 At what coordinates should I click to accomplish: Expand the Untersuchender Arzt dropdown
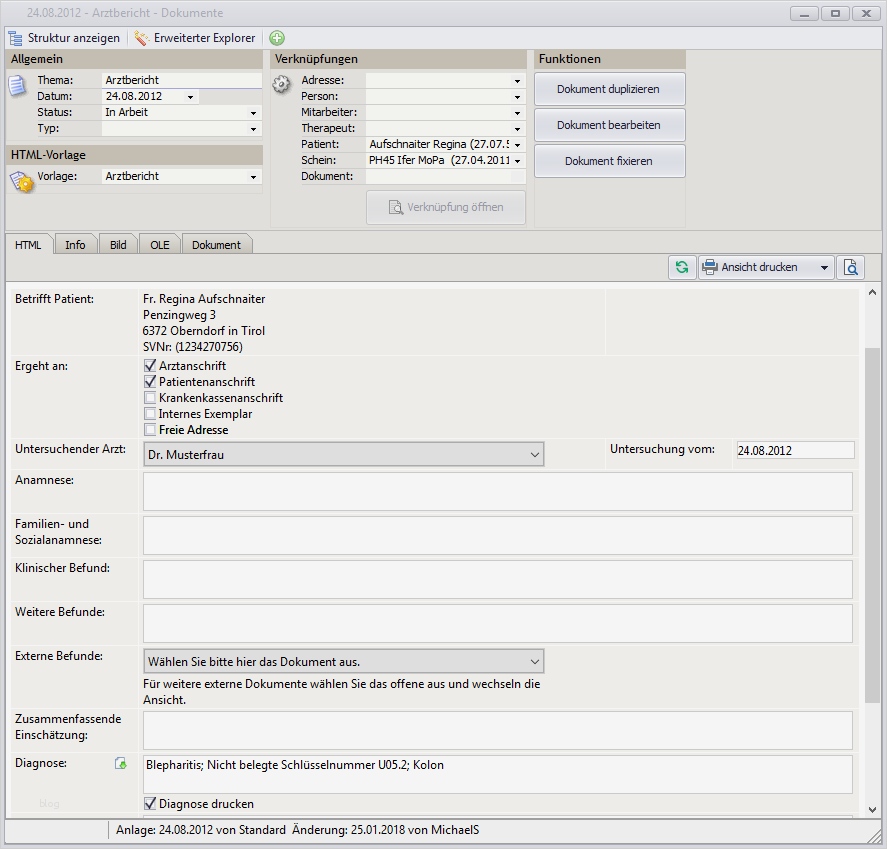pos(534,454)
